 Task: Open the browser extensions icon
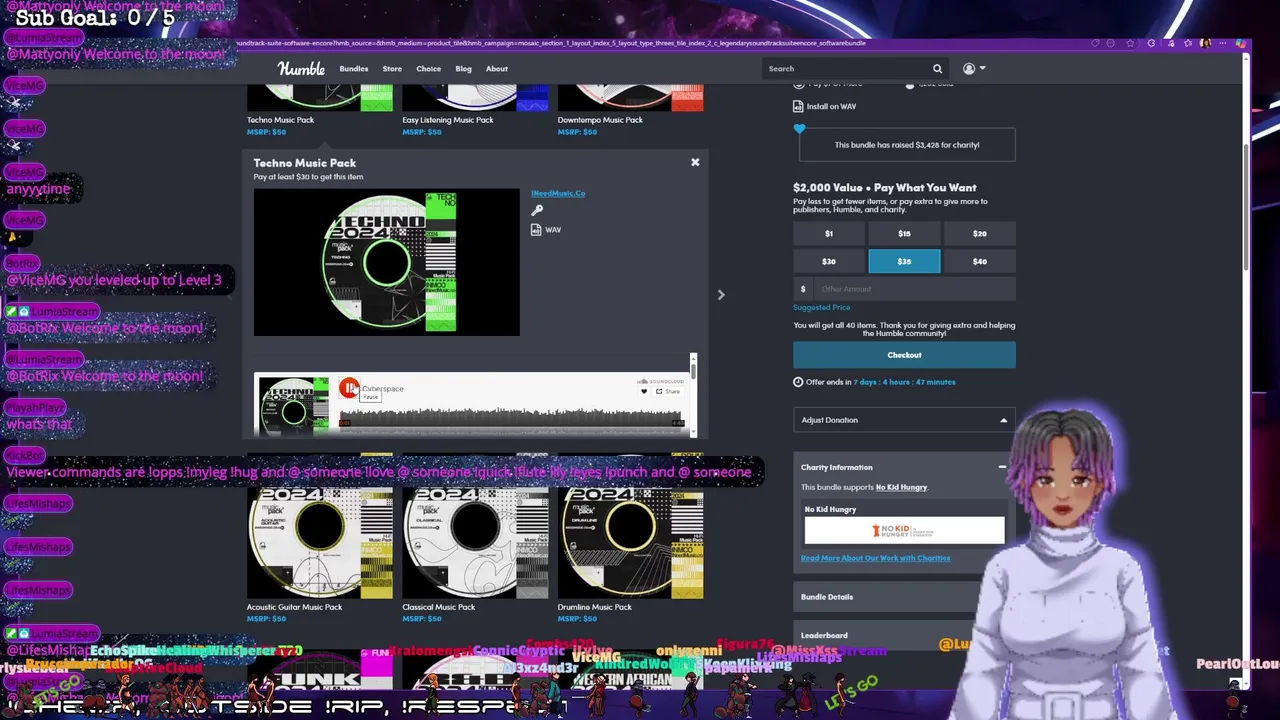coord(1151,43)
